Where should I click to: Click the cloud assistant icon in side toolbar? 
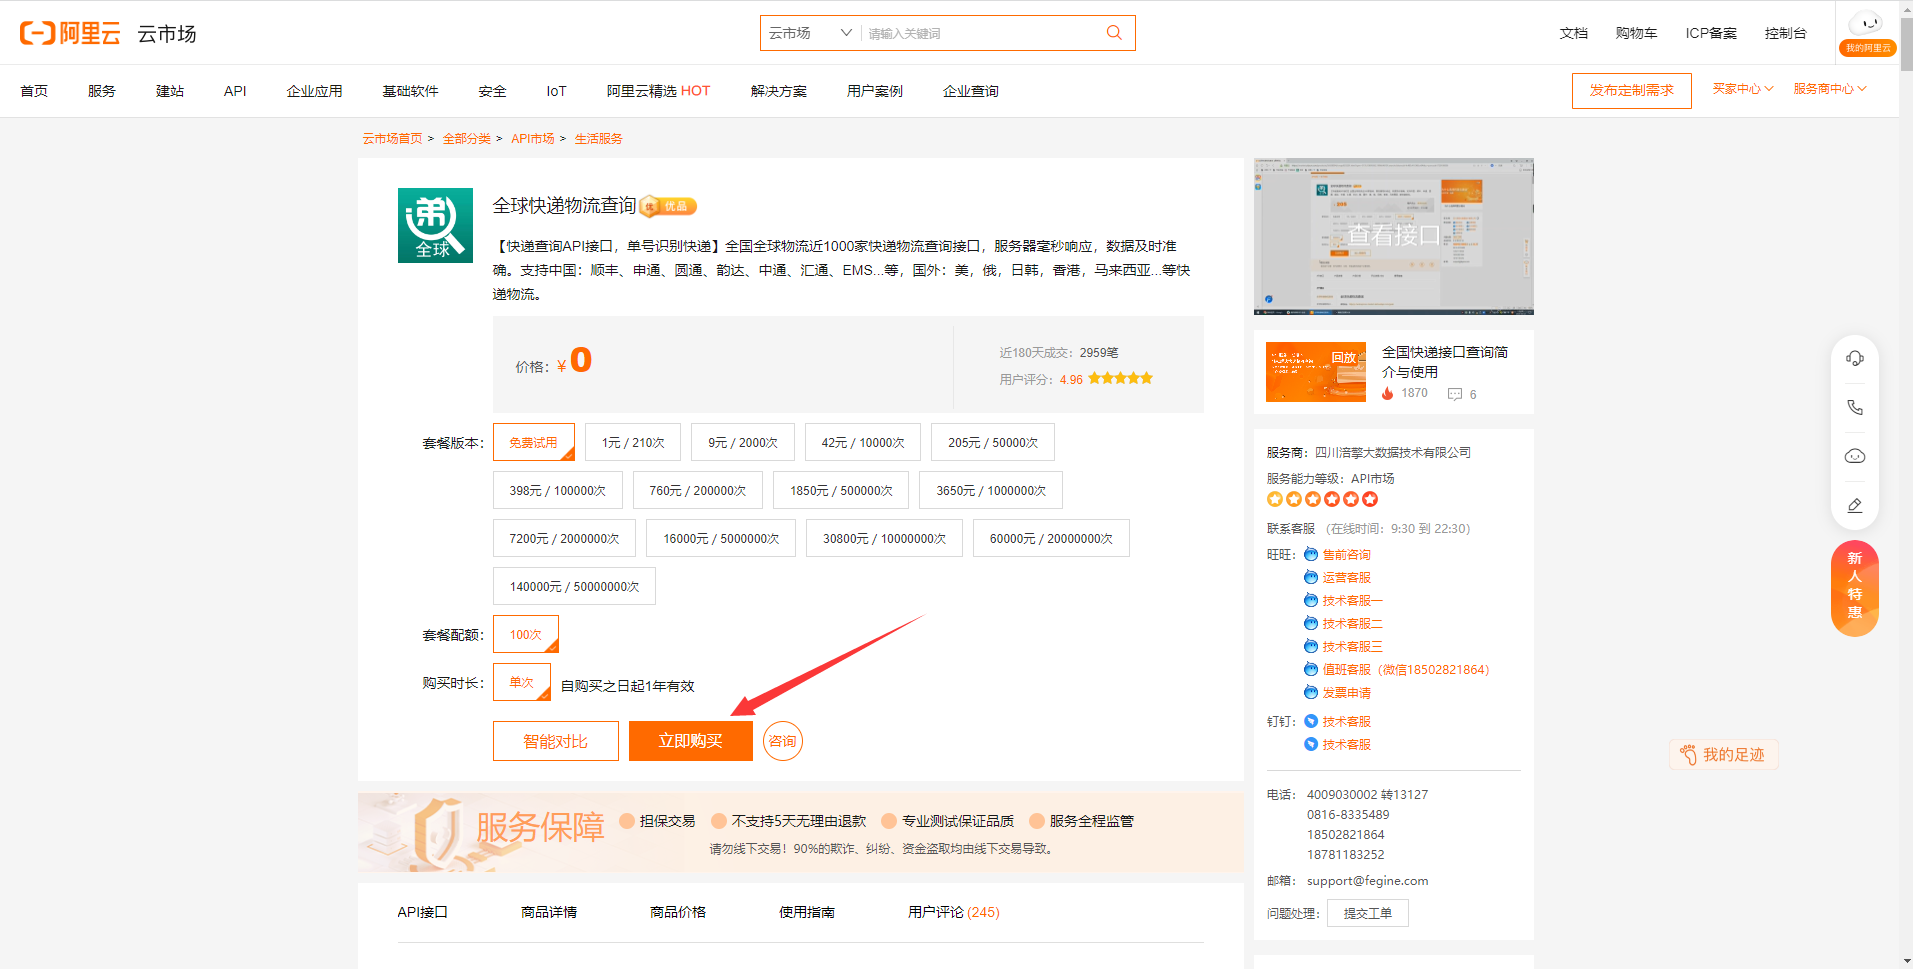pyautogui.click(x=1854, y=456)
